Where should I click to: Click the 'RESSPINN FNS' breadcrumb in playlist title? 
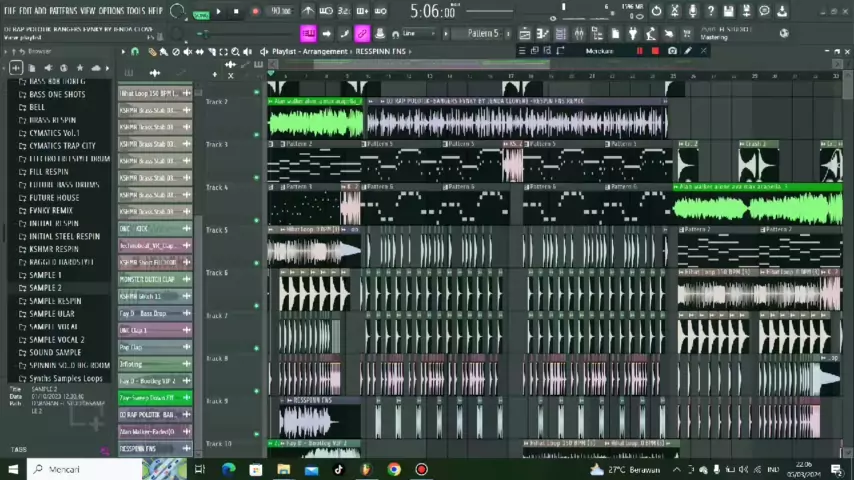click(x=381, y=51)
